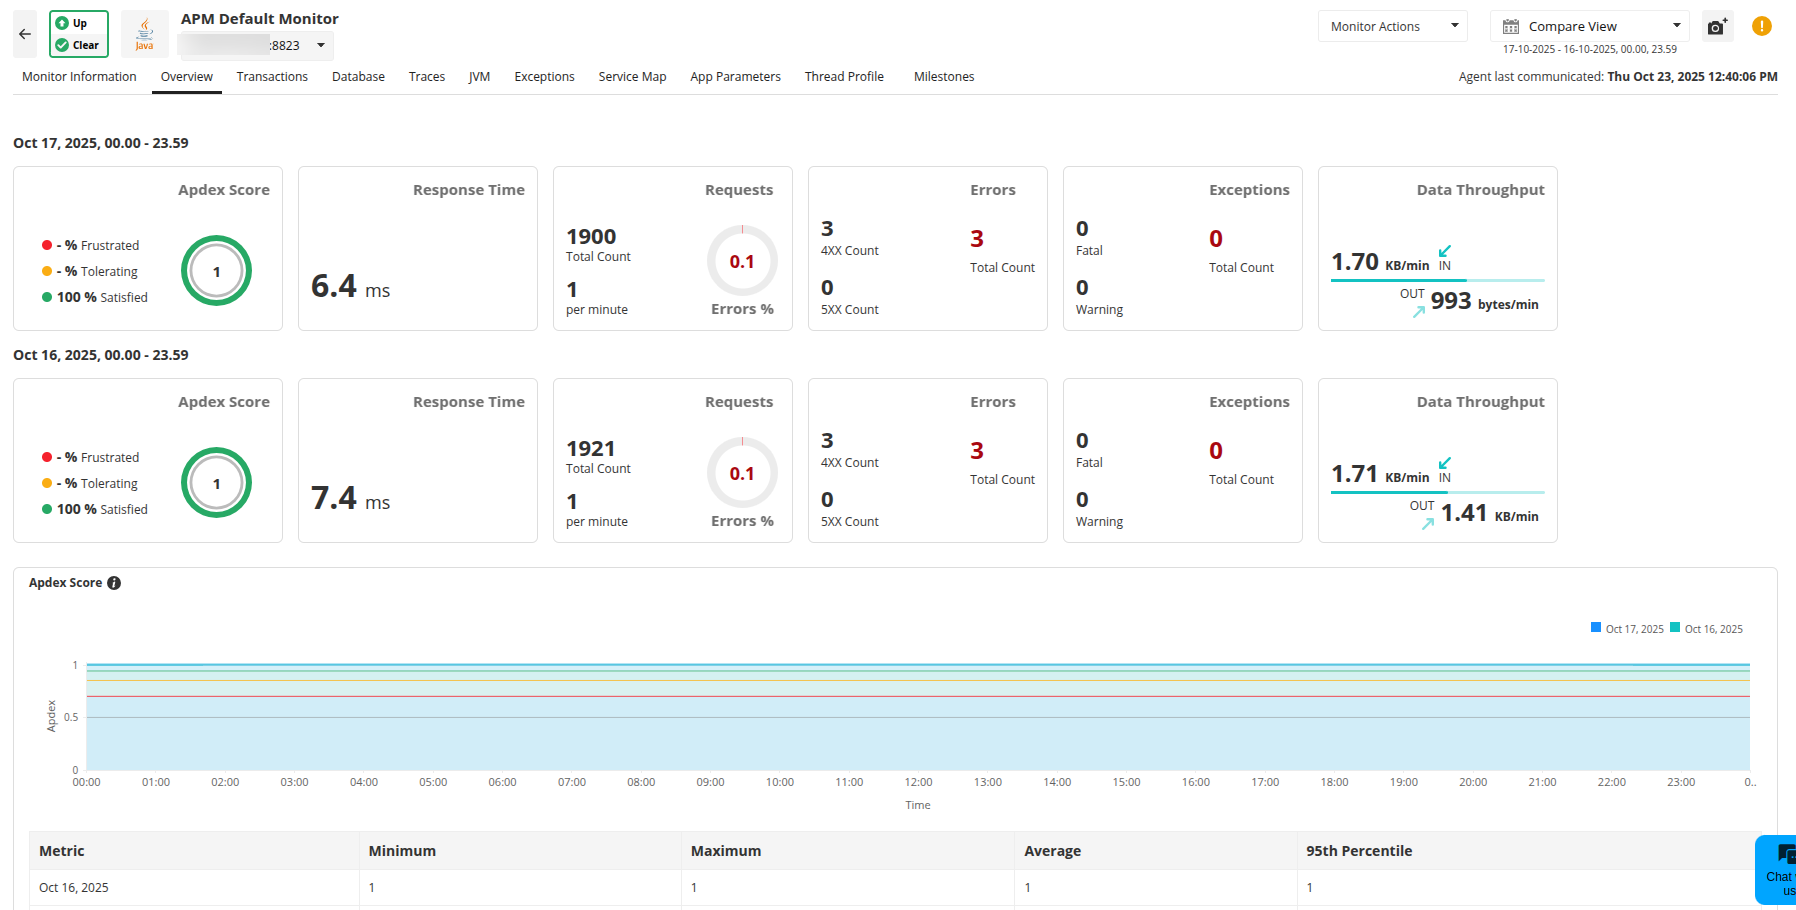This screenshot has width=1796, height=910.
Task: Expand the Compare View dropdown
Action: (1590, 27)
